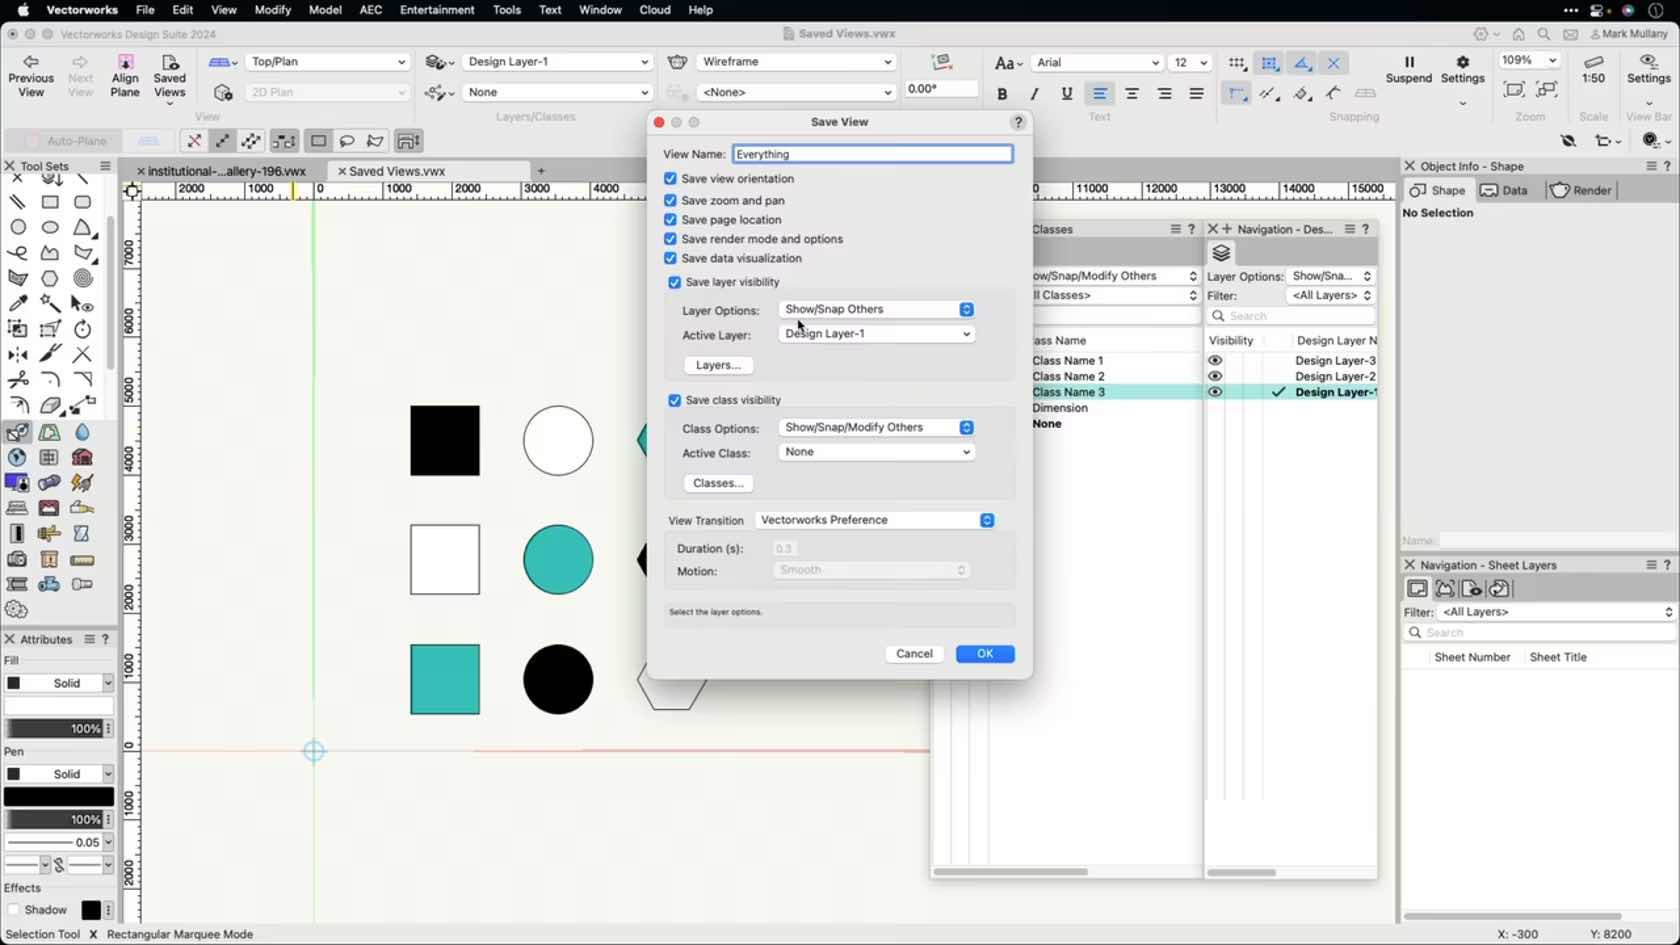This screenshot has width=1680, height=945.
Task: Toggle visibility eye for Design Layer-2
Action: (1215, 376)
